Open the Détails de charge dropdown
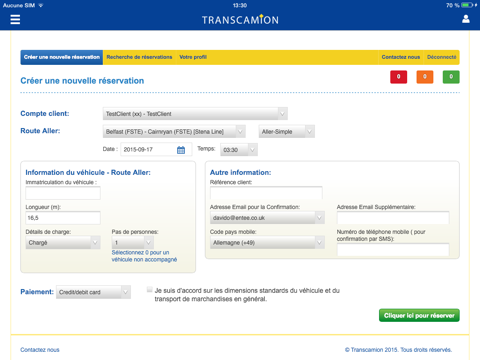 tap(63, 242)
